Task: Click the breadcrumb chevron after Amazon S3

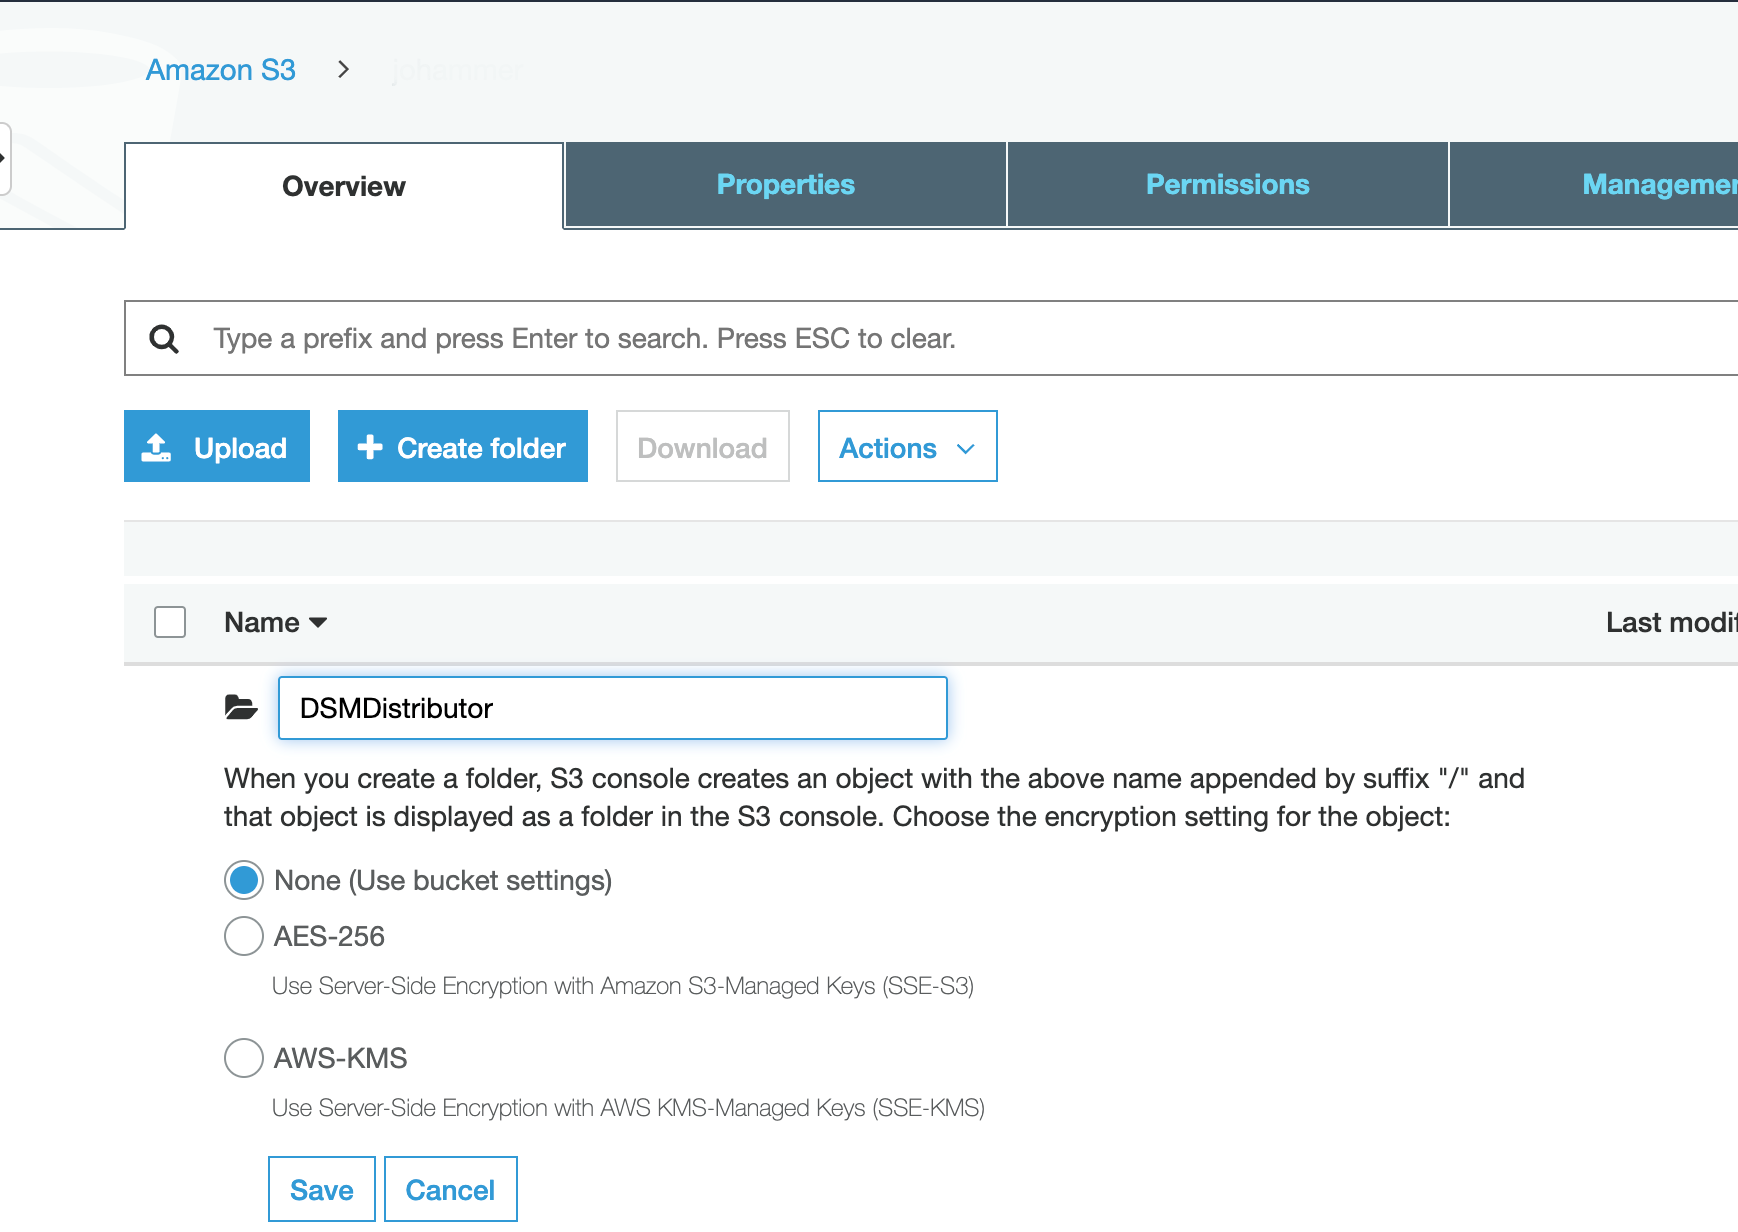Action: click(343, 70)
